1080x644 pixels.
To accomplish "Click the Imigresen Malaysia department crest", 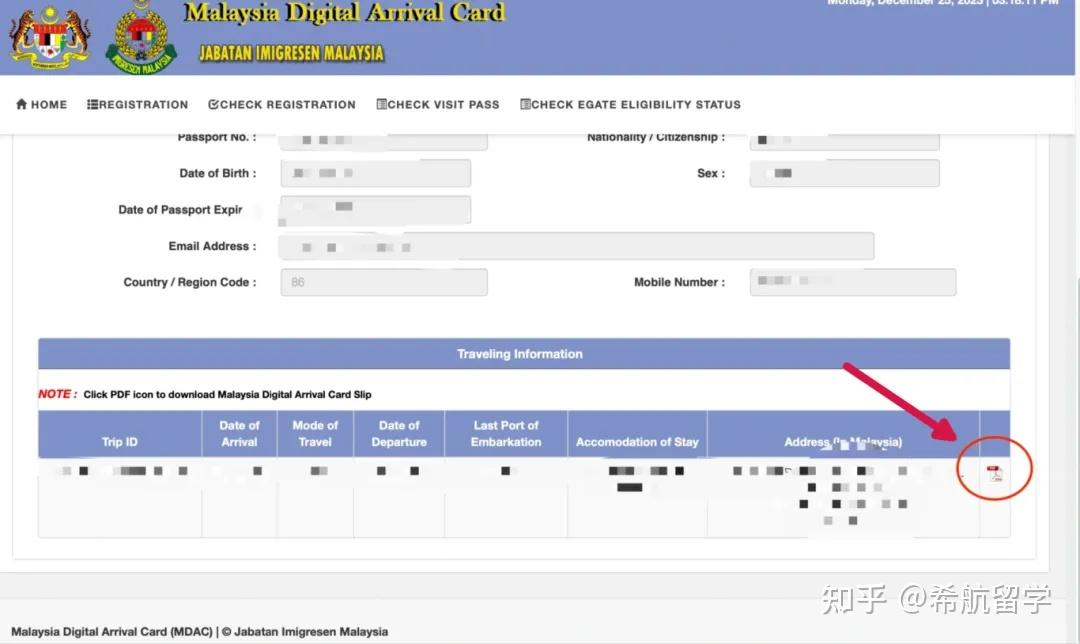I will (x=141, y=38).
